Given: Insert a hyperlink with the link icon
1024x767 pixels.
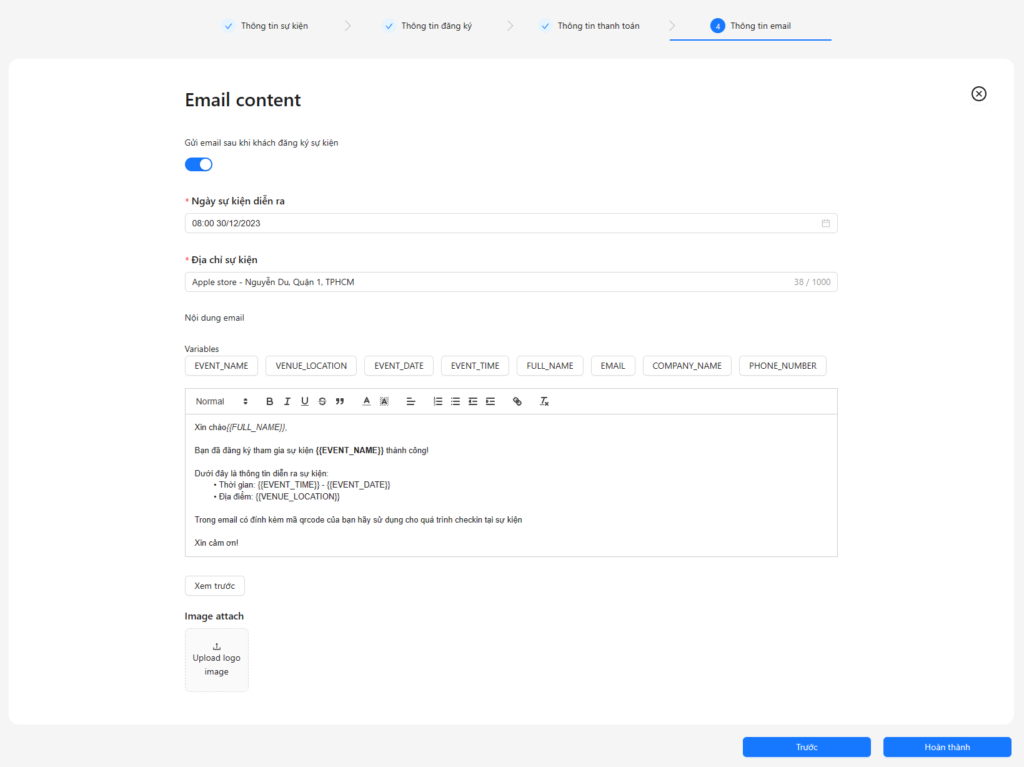Looking at the screenshot, I should pos(517,401).
